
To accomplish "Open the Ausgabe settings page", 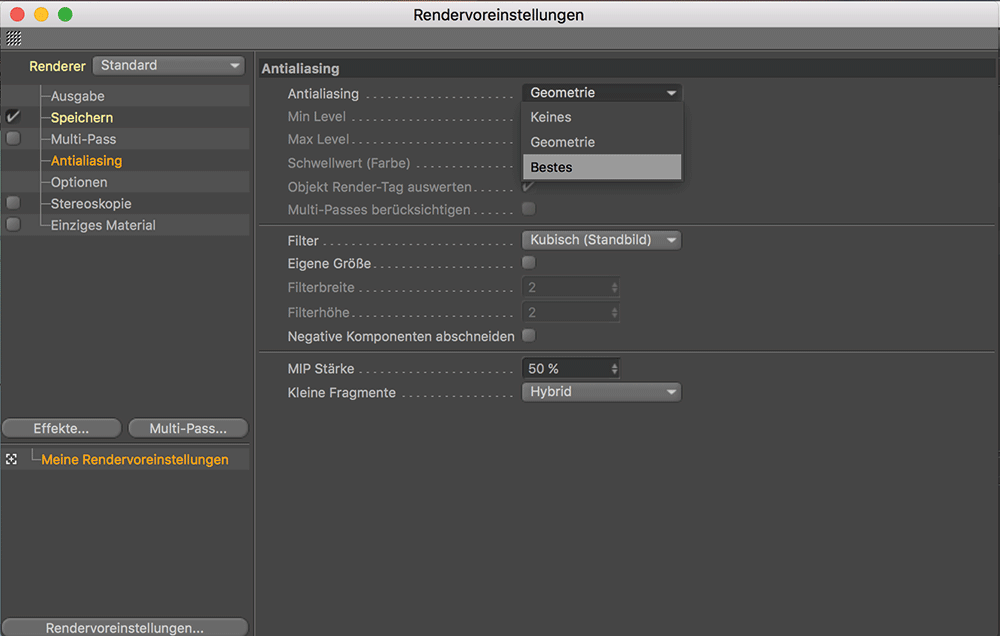I will click(78, 96).
